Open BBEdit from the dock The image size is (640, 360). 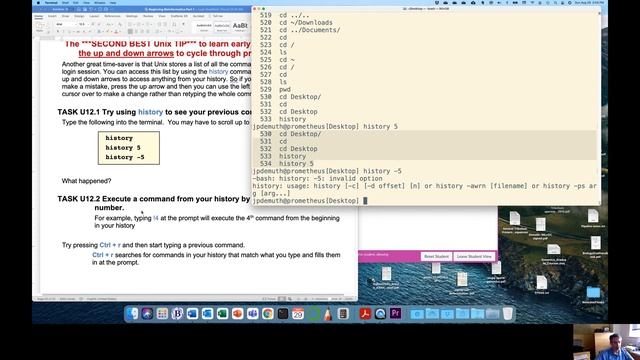coord(177,313)
